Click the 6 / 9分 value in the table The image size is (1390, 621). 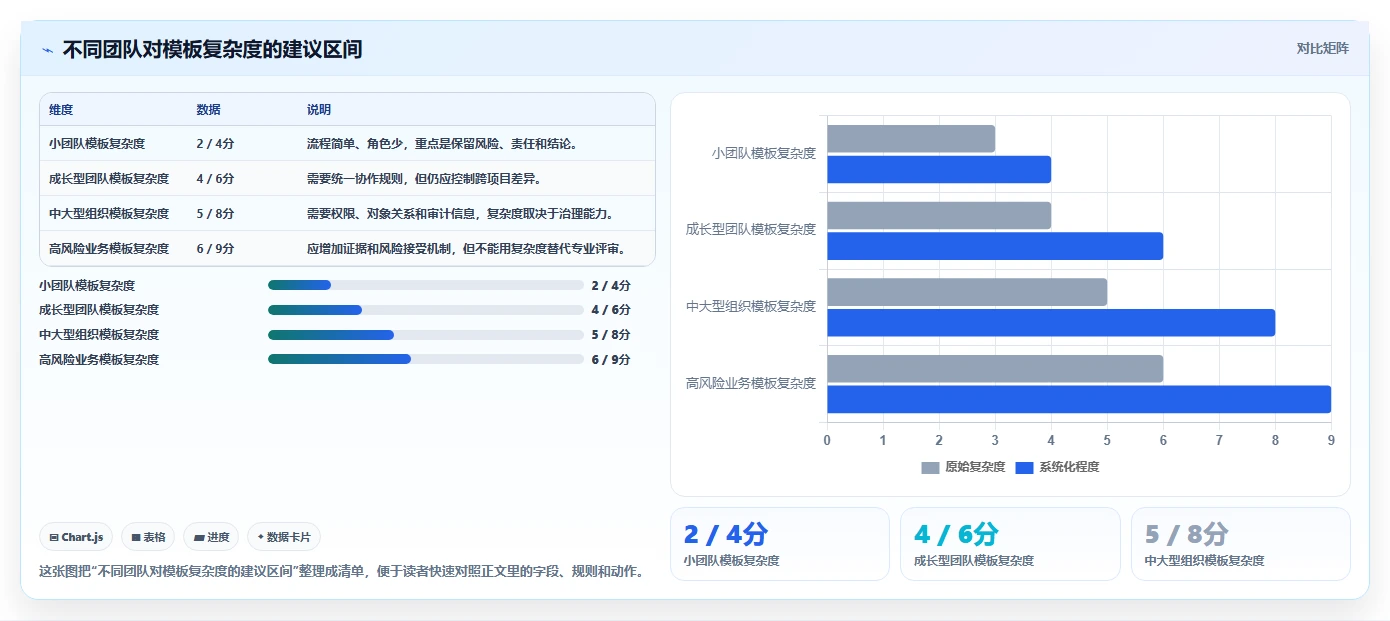(x=215, y=249)
